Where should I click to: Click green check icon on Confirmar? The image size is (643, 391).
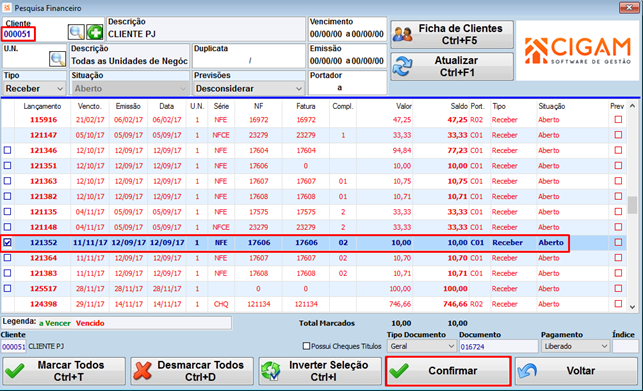point(399,371)
